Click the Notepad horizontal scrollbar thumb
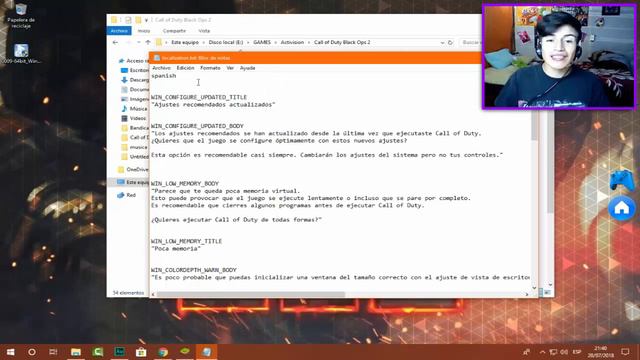Viewport: 640px width, 360px height. click(x=251, y=294)
